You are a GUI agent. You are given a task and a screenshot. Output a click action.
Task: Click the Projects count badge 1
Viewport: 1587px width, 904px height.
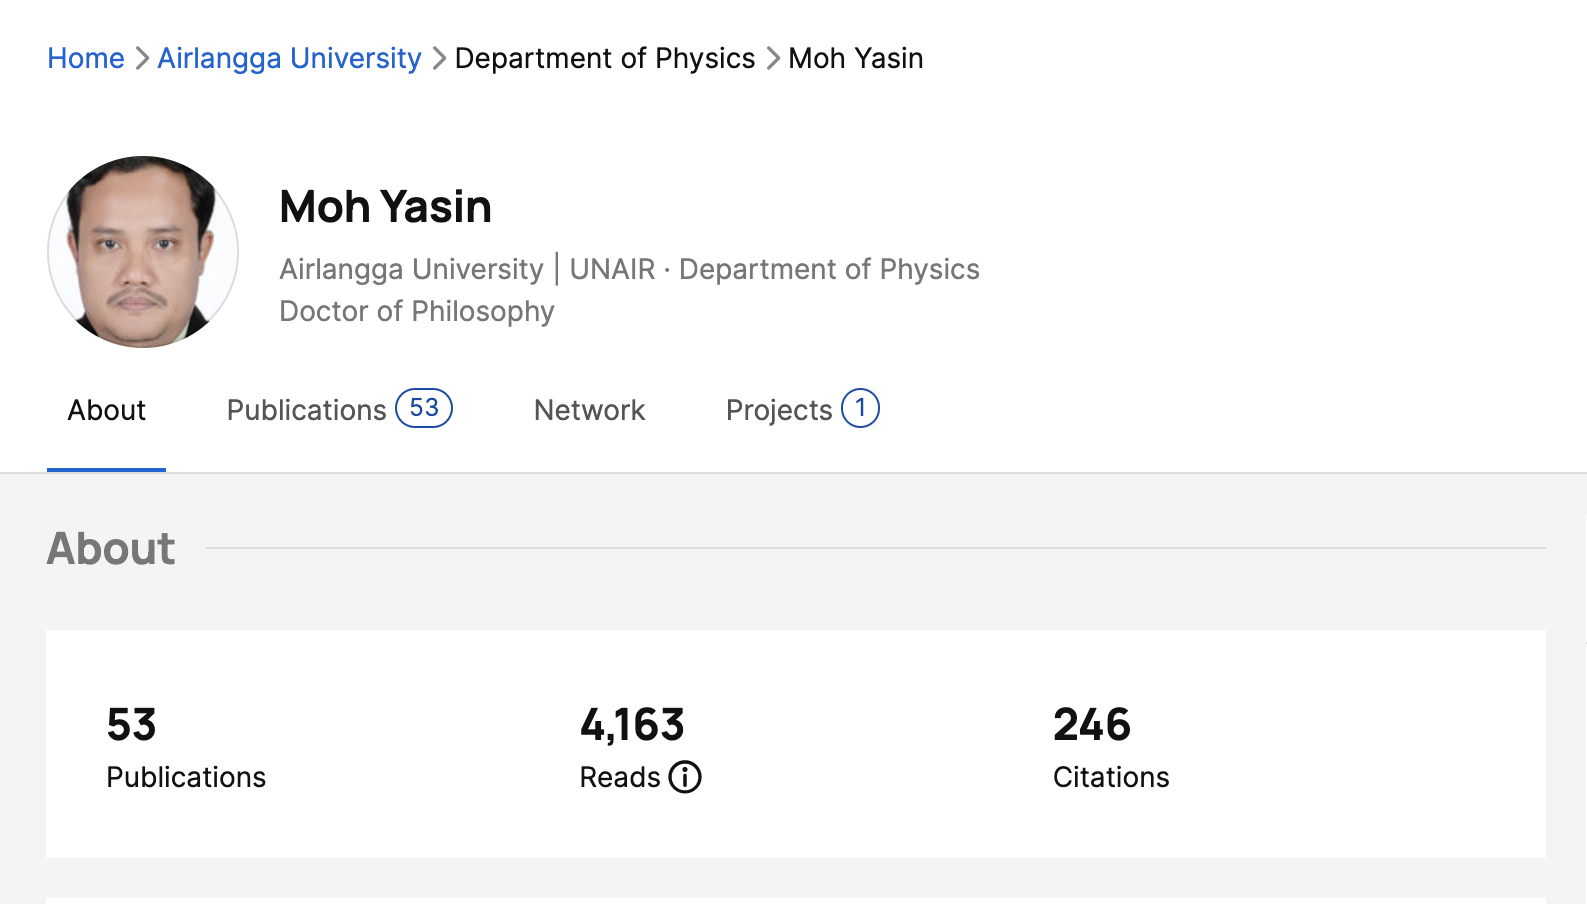860,408
